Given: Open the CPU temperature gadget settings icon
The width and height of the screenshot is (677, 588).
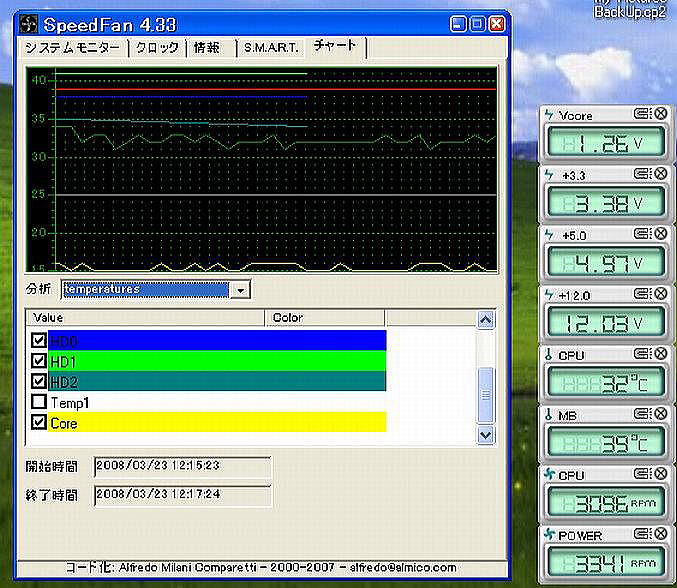Looking at the screenshot, I should coord(642,354).
